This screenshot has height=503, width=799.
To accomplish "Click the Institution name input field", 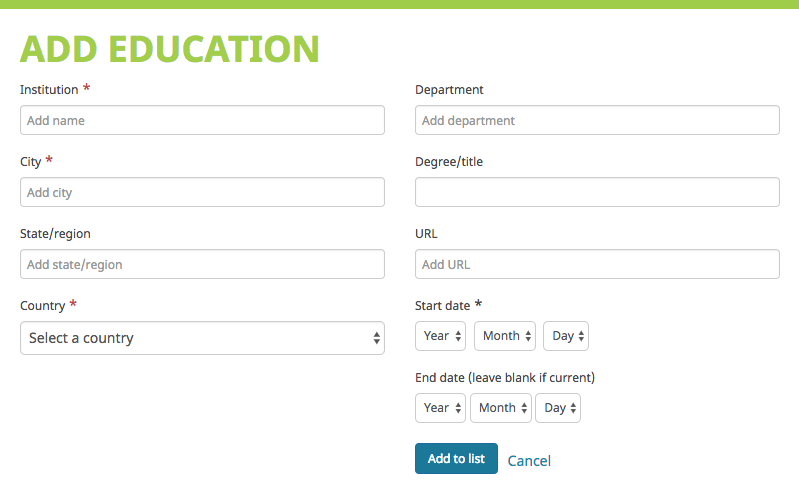I will click(x=202, y=120).
